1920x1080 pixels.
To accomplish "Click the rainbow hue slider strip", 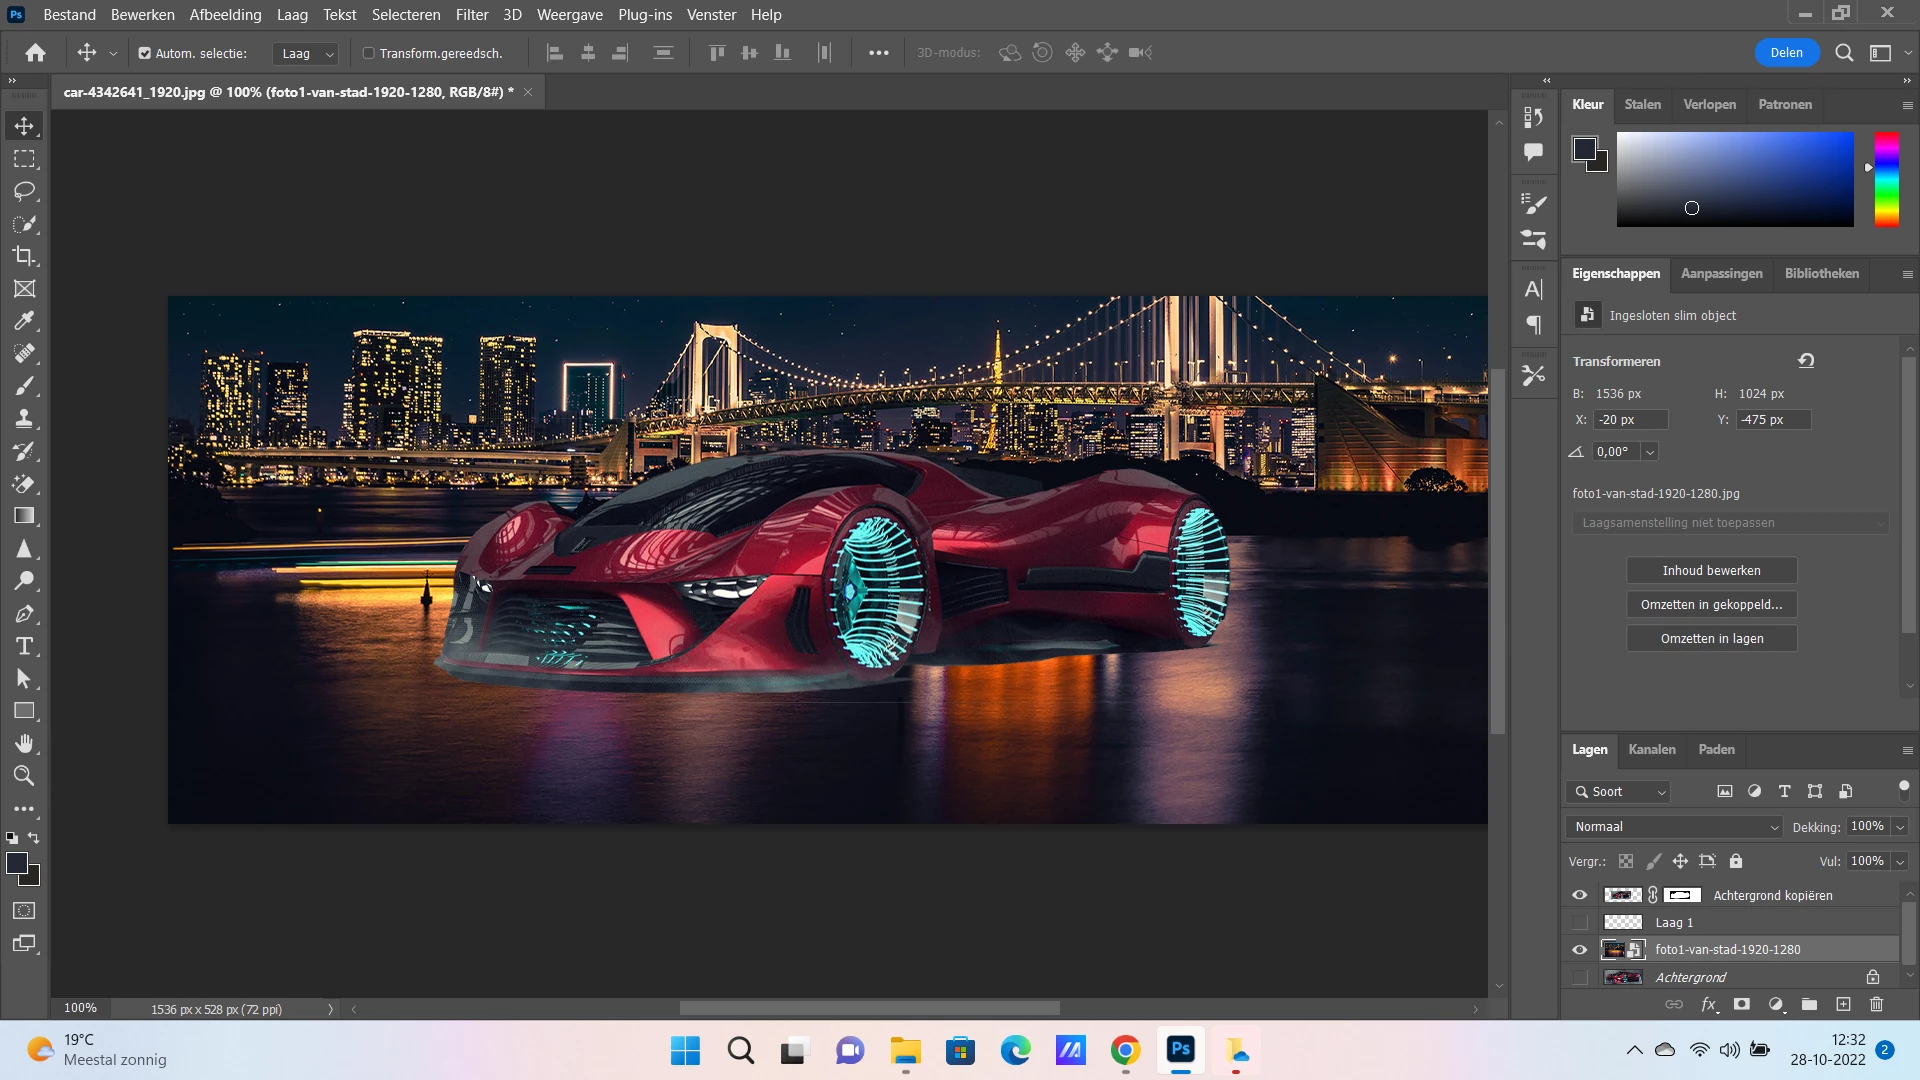I will coord(1886,180).
